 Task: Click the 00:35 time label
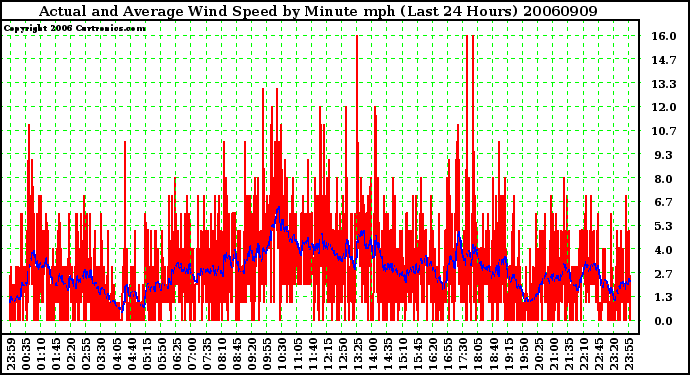click(26, 354)
